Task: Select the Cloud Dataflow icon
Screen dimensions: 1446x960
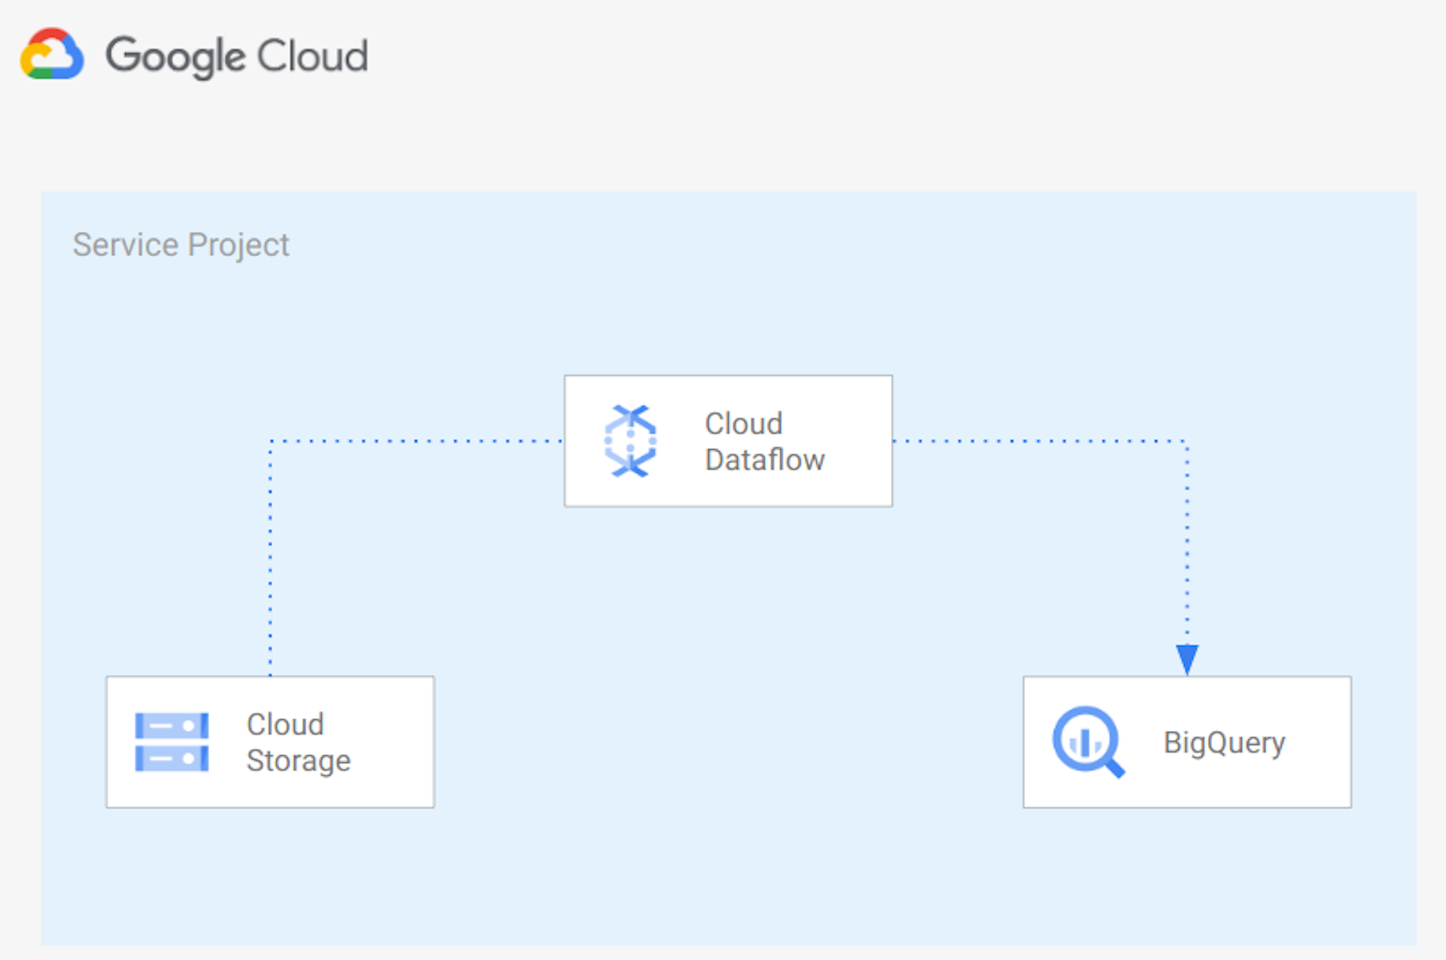Action: coord(630,441)
